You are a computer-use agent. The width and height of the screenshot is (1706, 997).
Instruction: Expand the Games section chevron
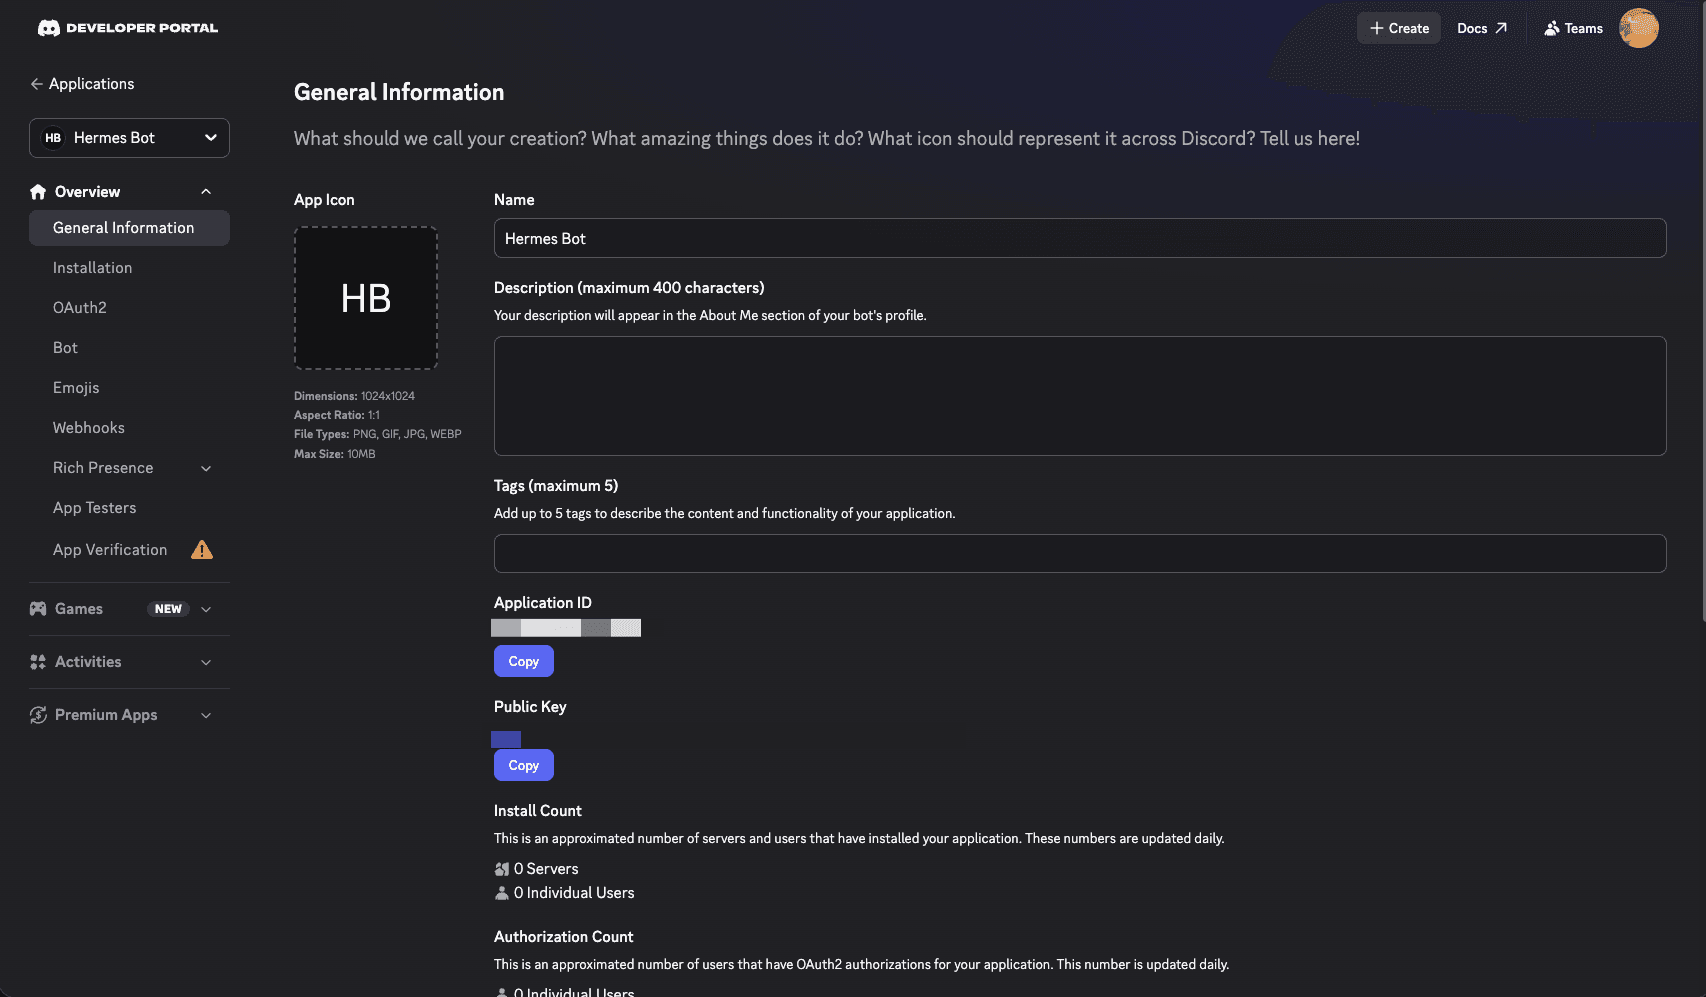(206, 609)
